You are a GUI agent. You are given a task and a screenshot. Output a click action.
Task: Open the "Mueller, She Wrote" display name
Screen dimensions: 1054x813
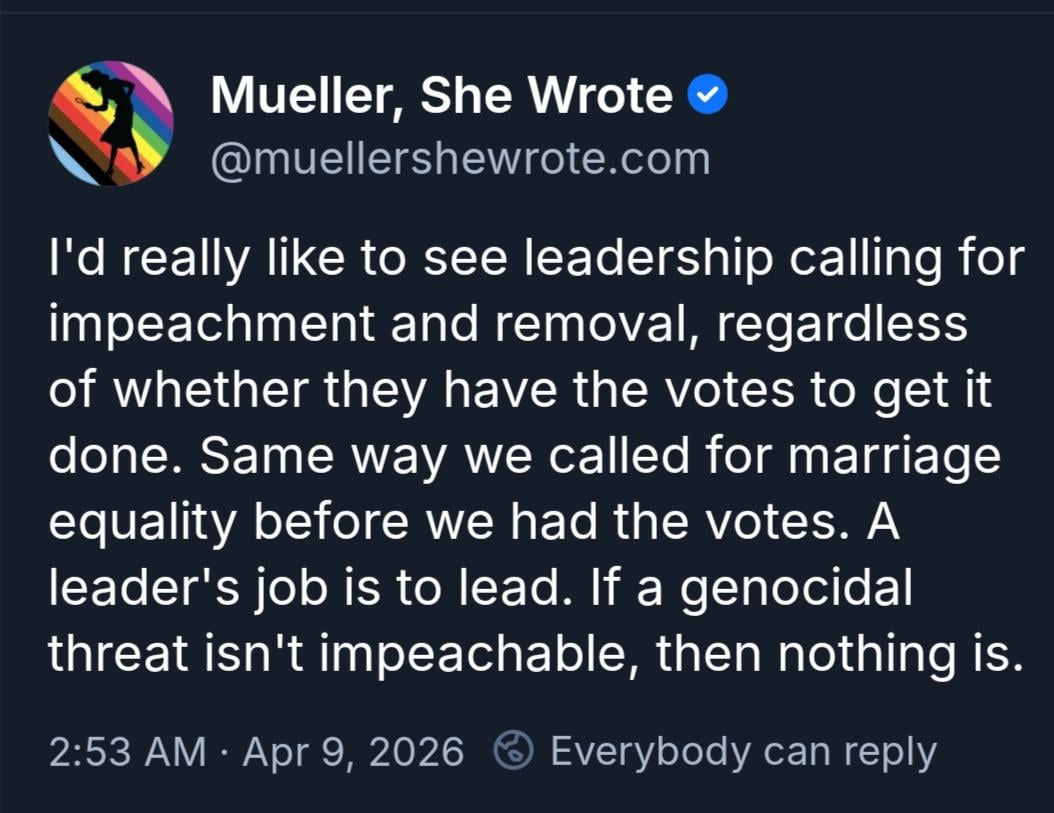click(x=442, y=96)
